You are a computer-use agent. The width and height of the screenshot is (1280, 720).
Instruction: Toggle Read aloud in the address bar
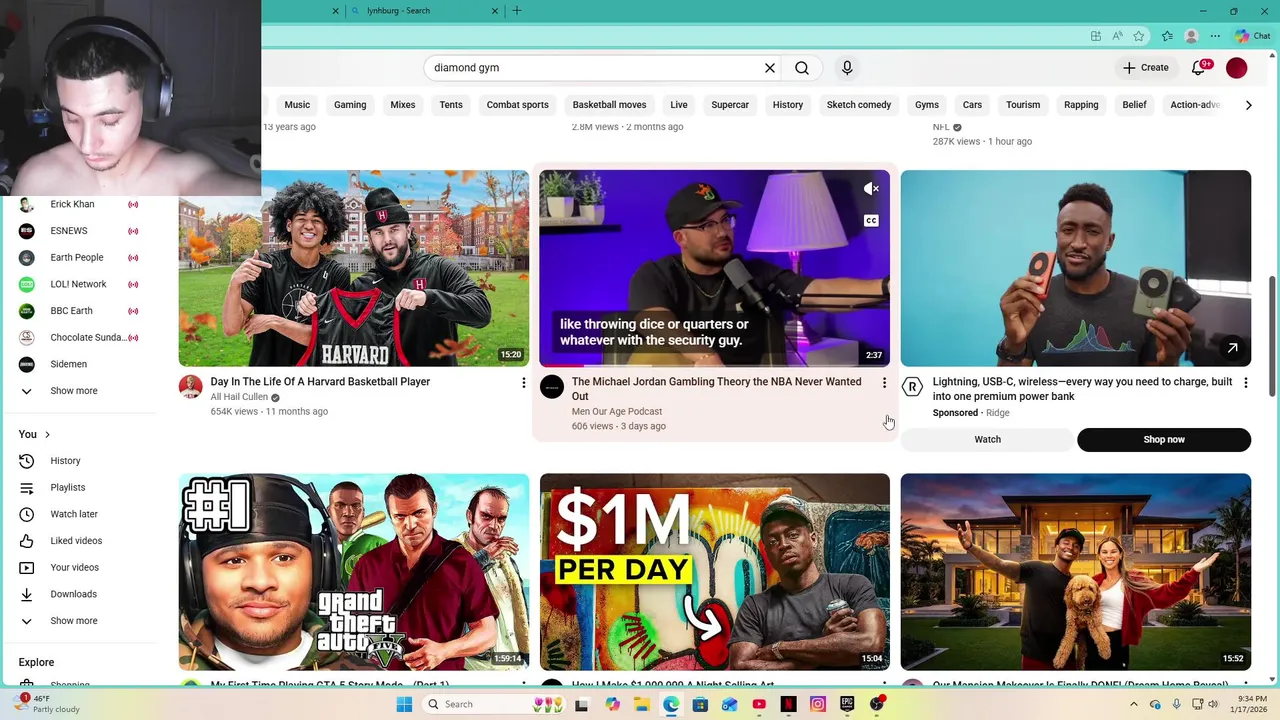click(1117, 36)
